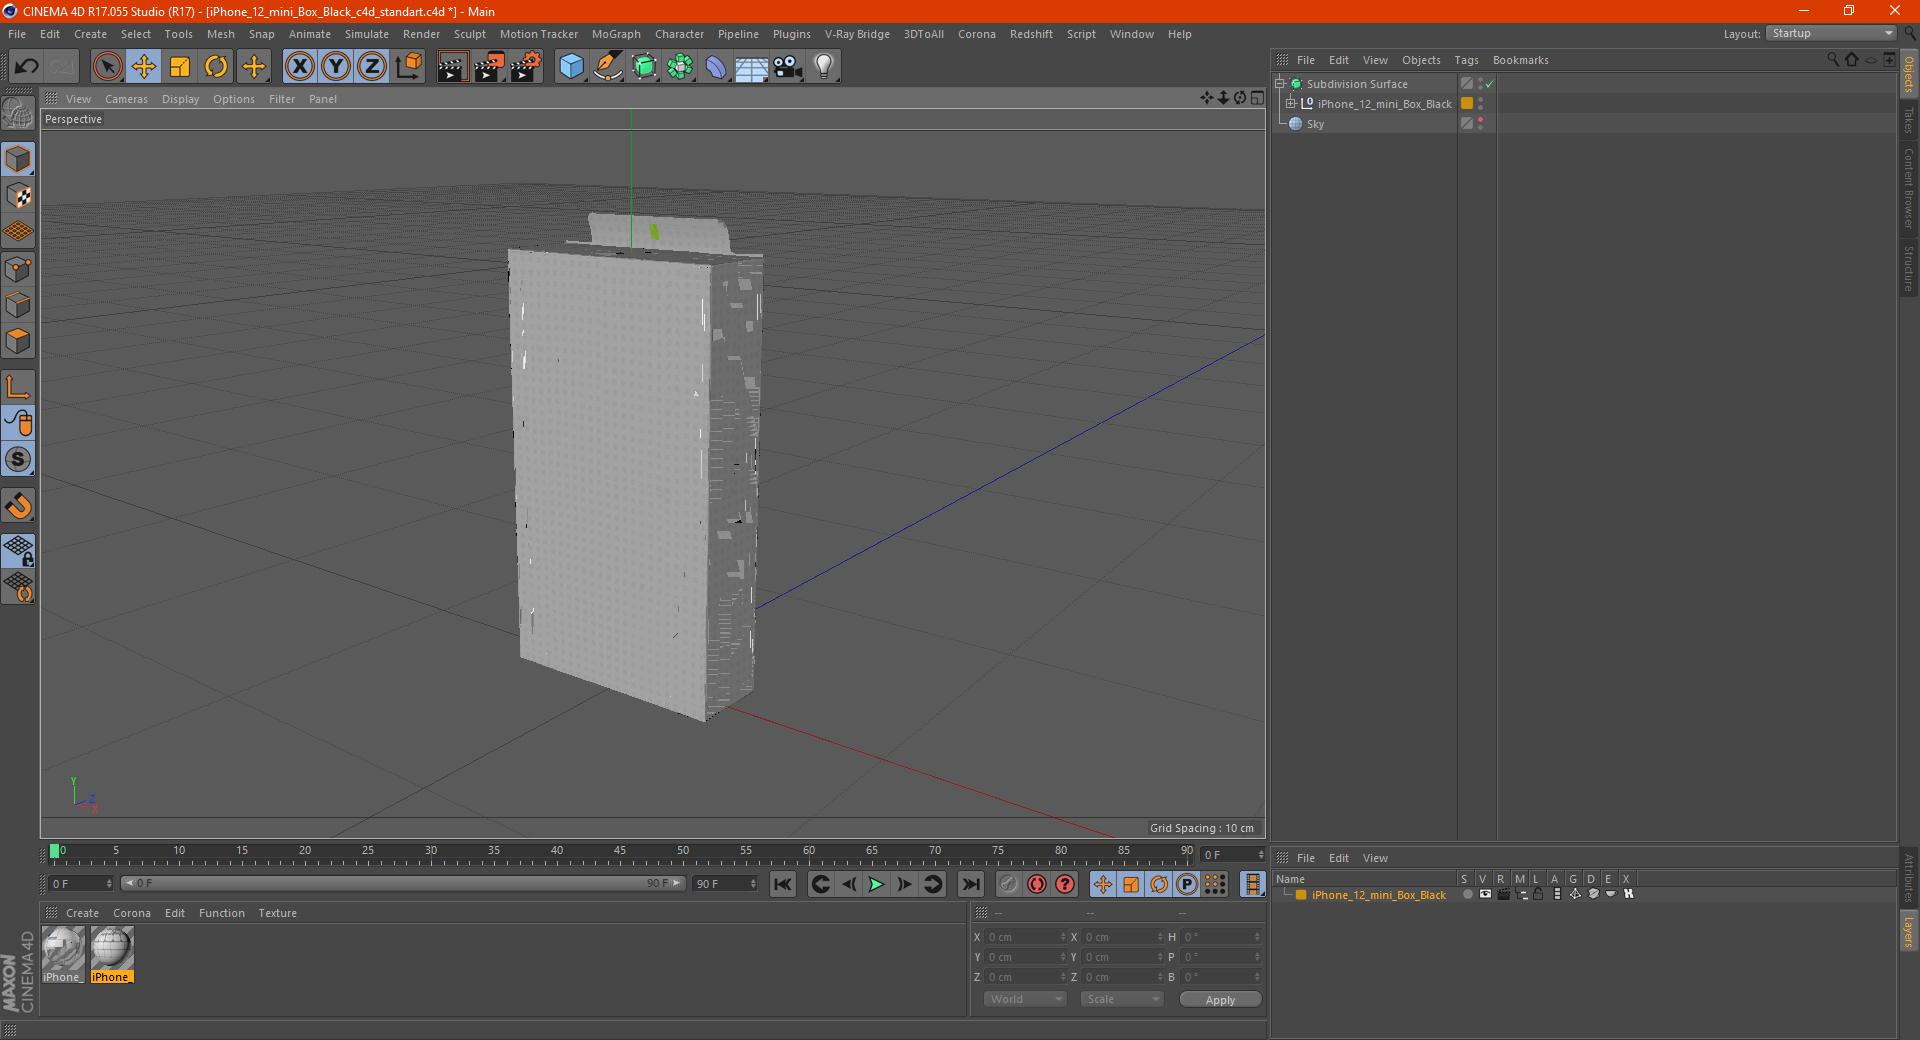This screenshot has height=1040, width=1920.
Task: Open the Takes side tab
Action: point(1908,120)
